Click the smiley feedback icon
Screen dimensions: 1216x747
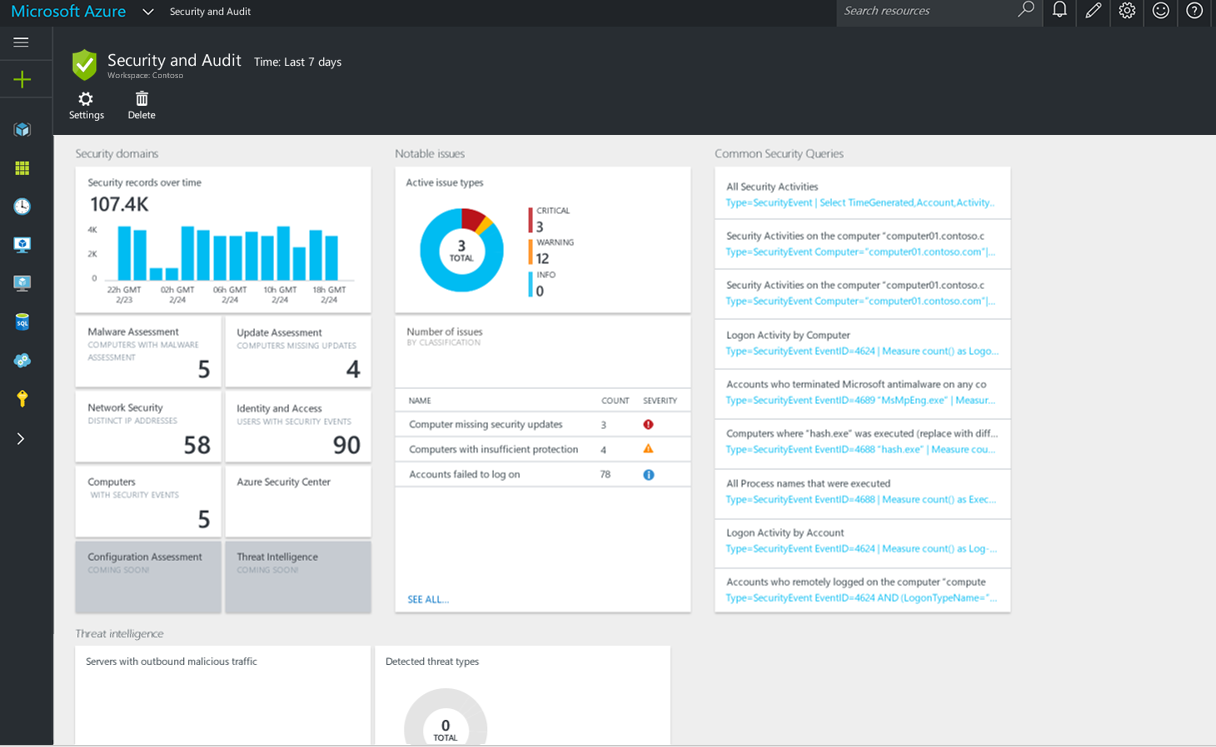click(1159, 12)
